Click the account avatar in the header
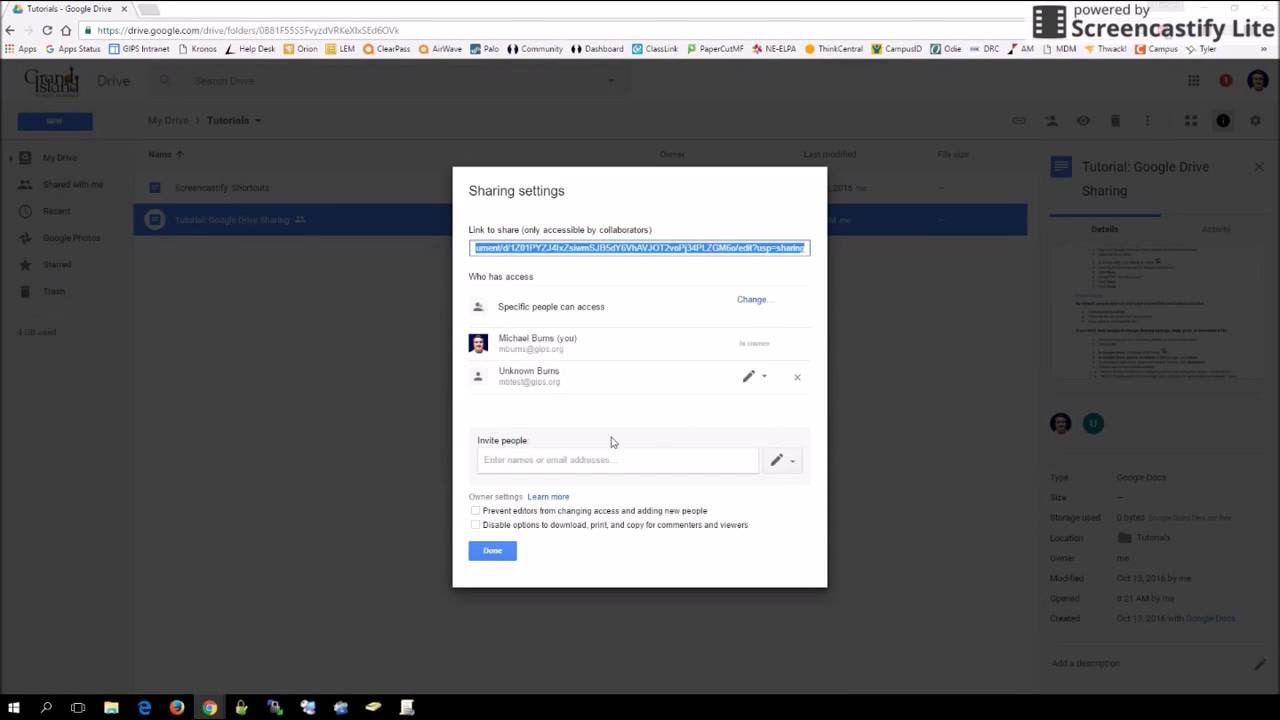 pyautogui.click(x=1258, y=81)
